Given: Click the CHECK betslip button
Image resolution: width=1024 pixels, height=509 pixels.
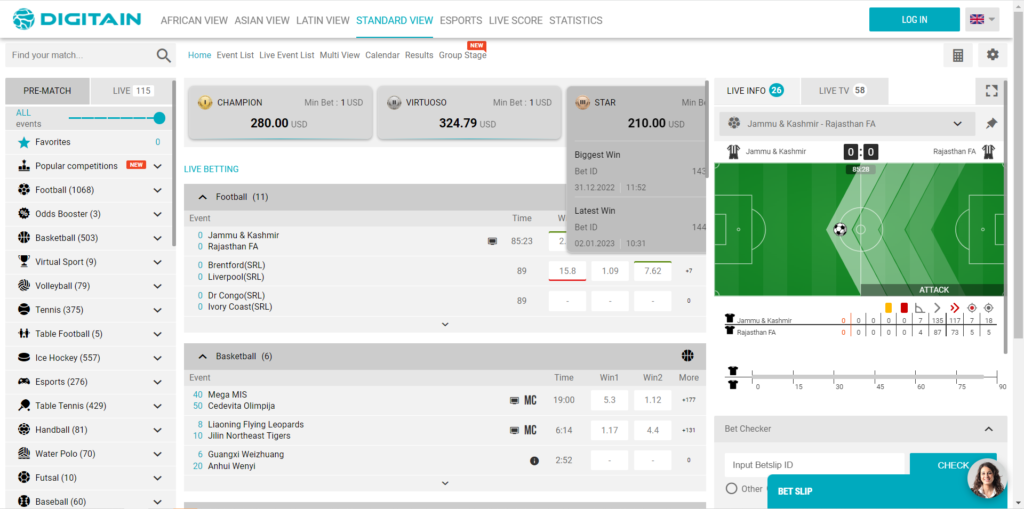Looking at the screenshot, I should [953, 465].
